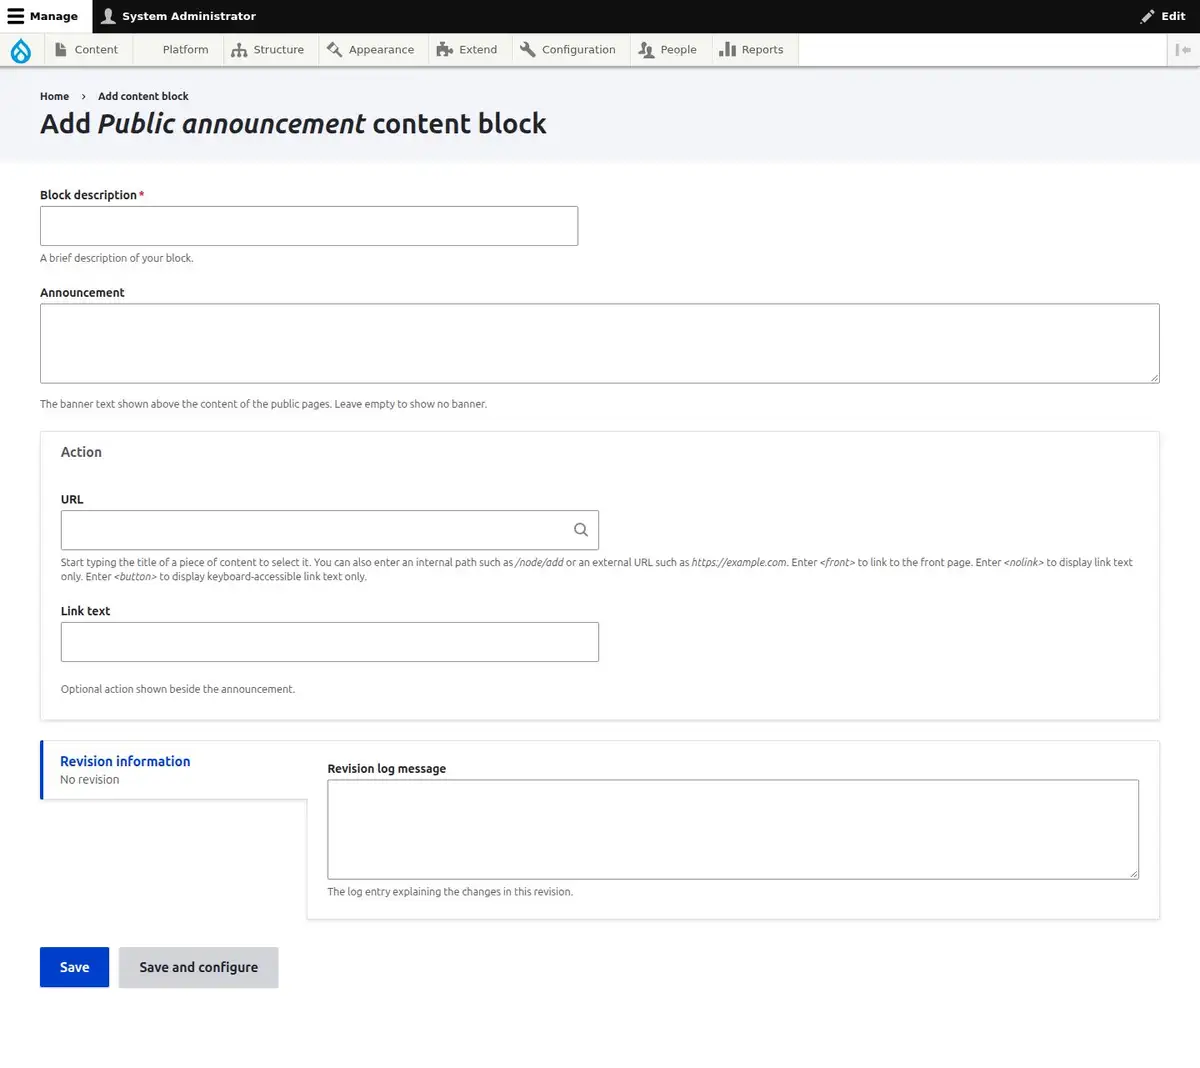The image size is (1200, 1068).
Task: Click the Action fieldset heading
Action: click(x=81, y=452)
